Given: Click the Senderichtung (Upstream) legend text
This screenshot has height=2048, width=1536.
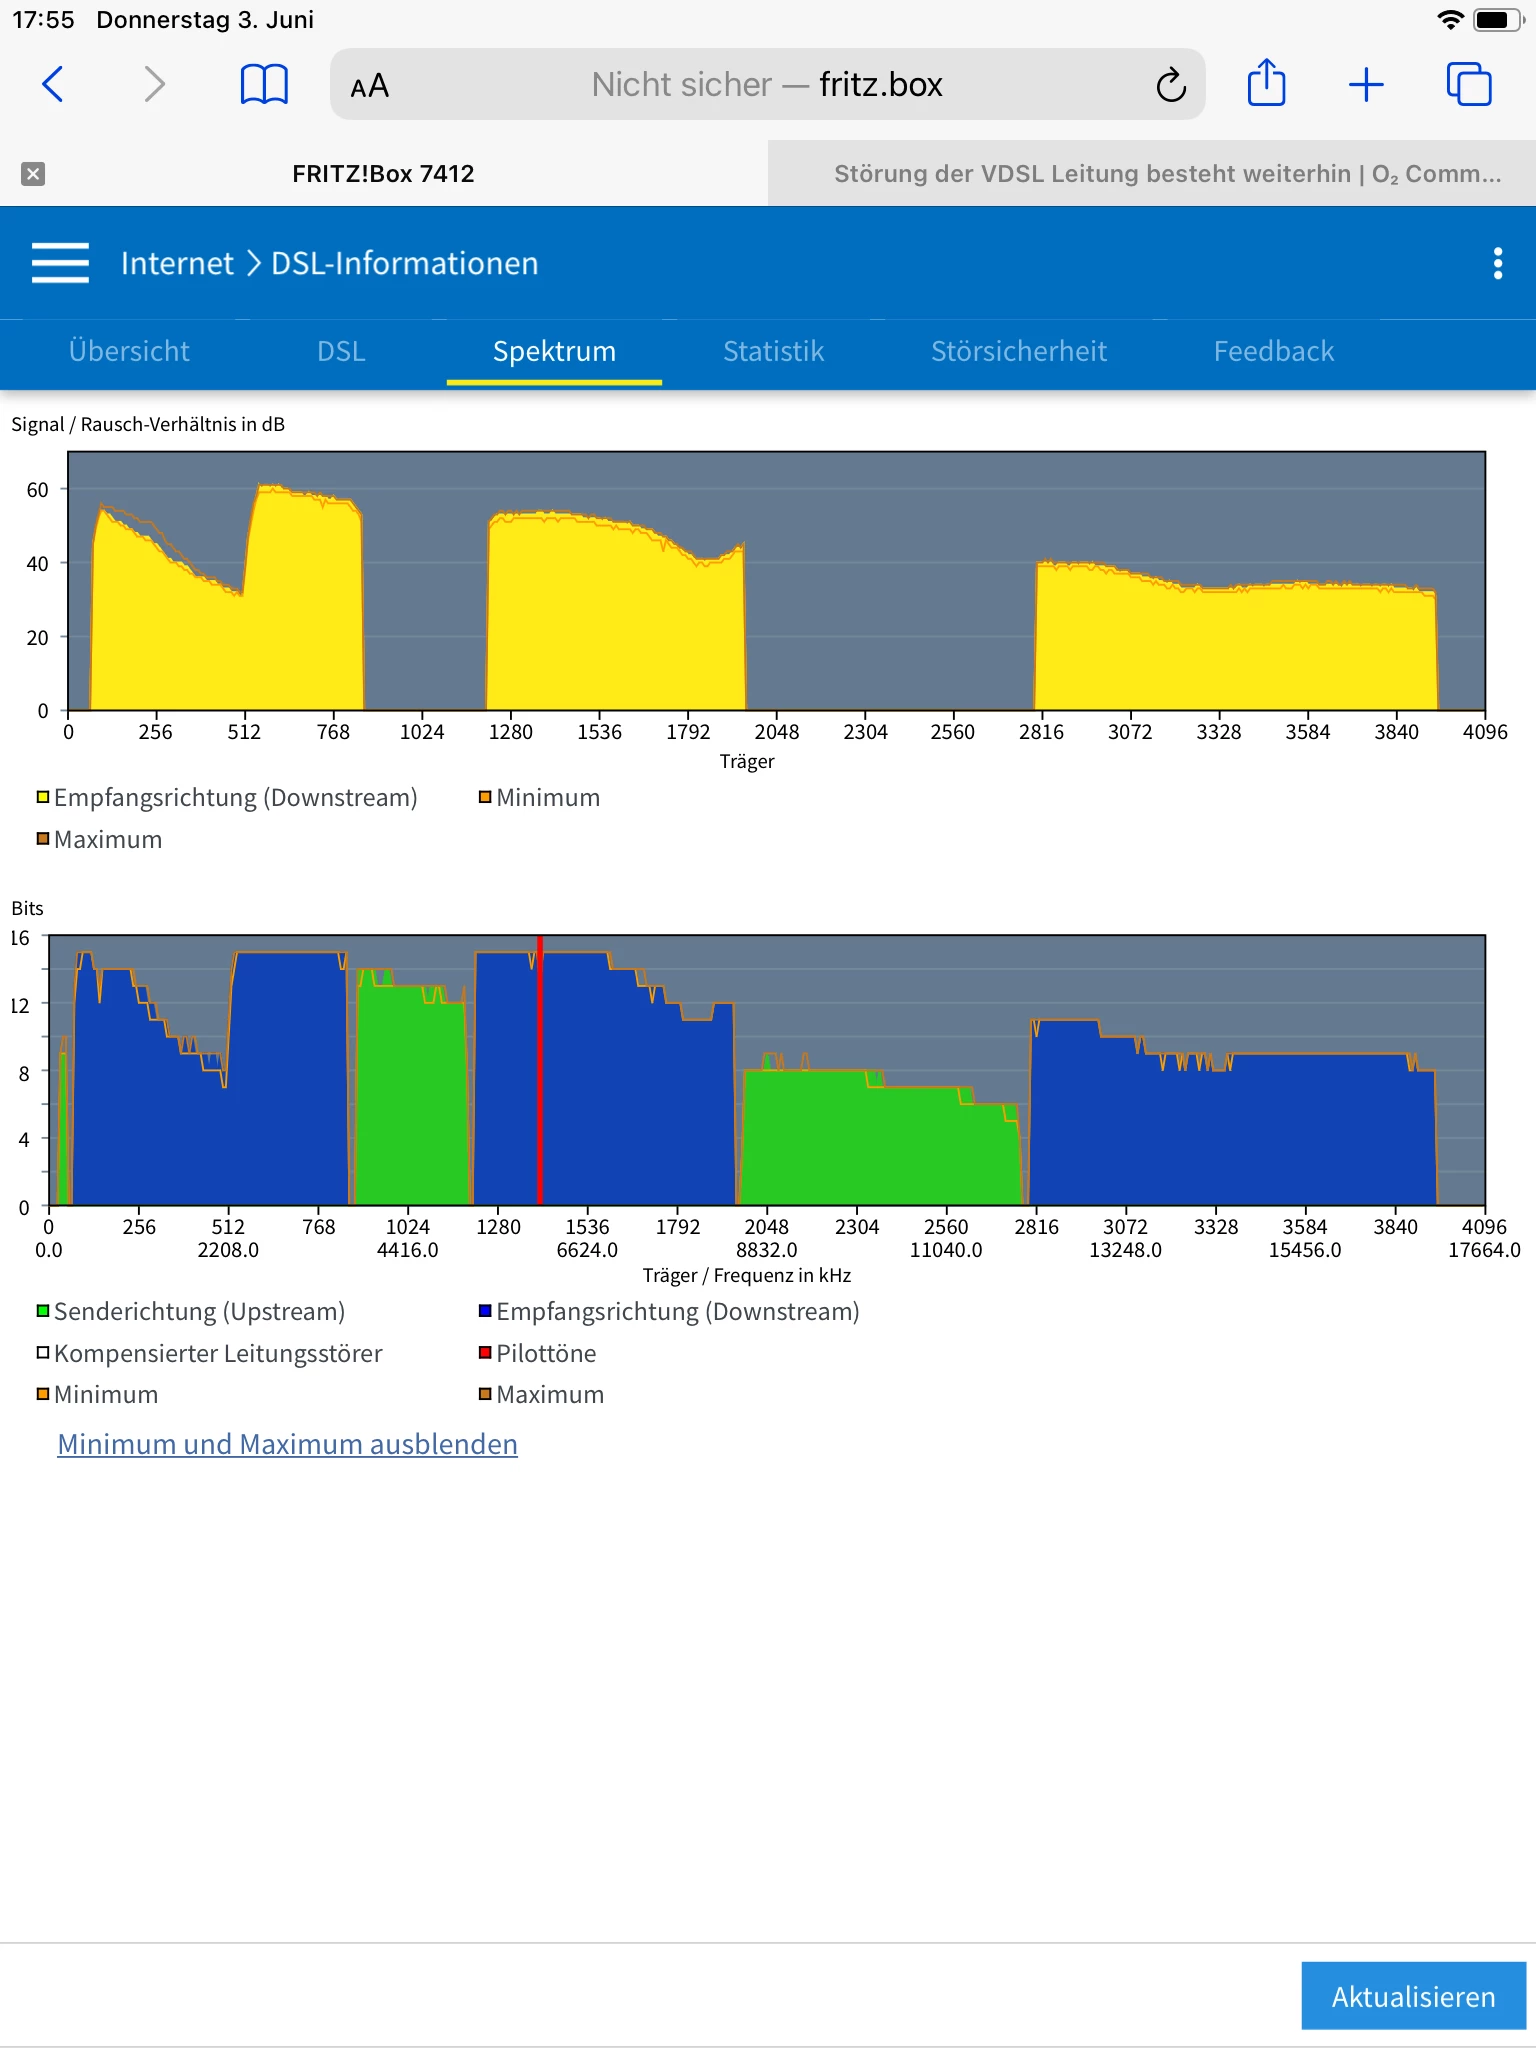Looking at the screenshot, I should (199, 1311).
